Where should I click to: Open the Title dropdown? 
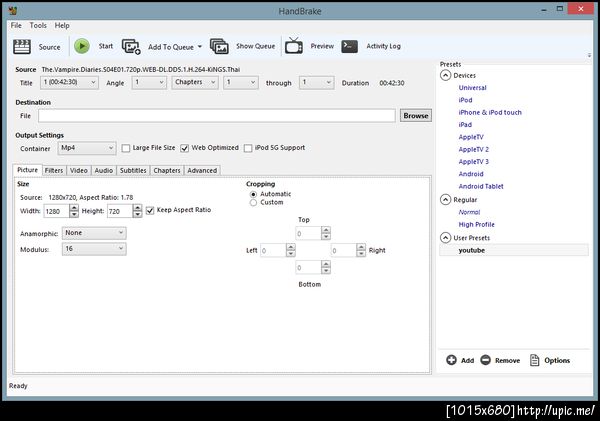pos(69,83)
